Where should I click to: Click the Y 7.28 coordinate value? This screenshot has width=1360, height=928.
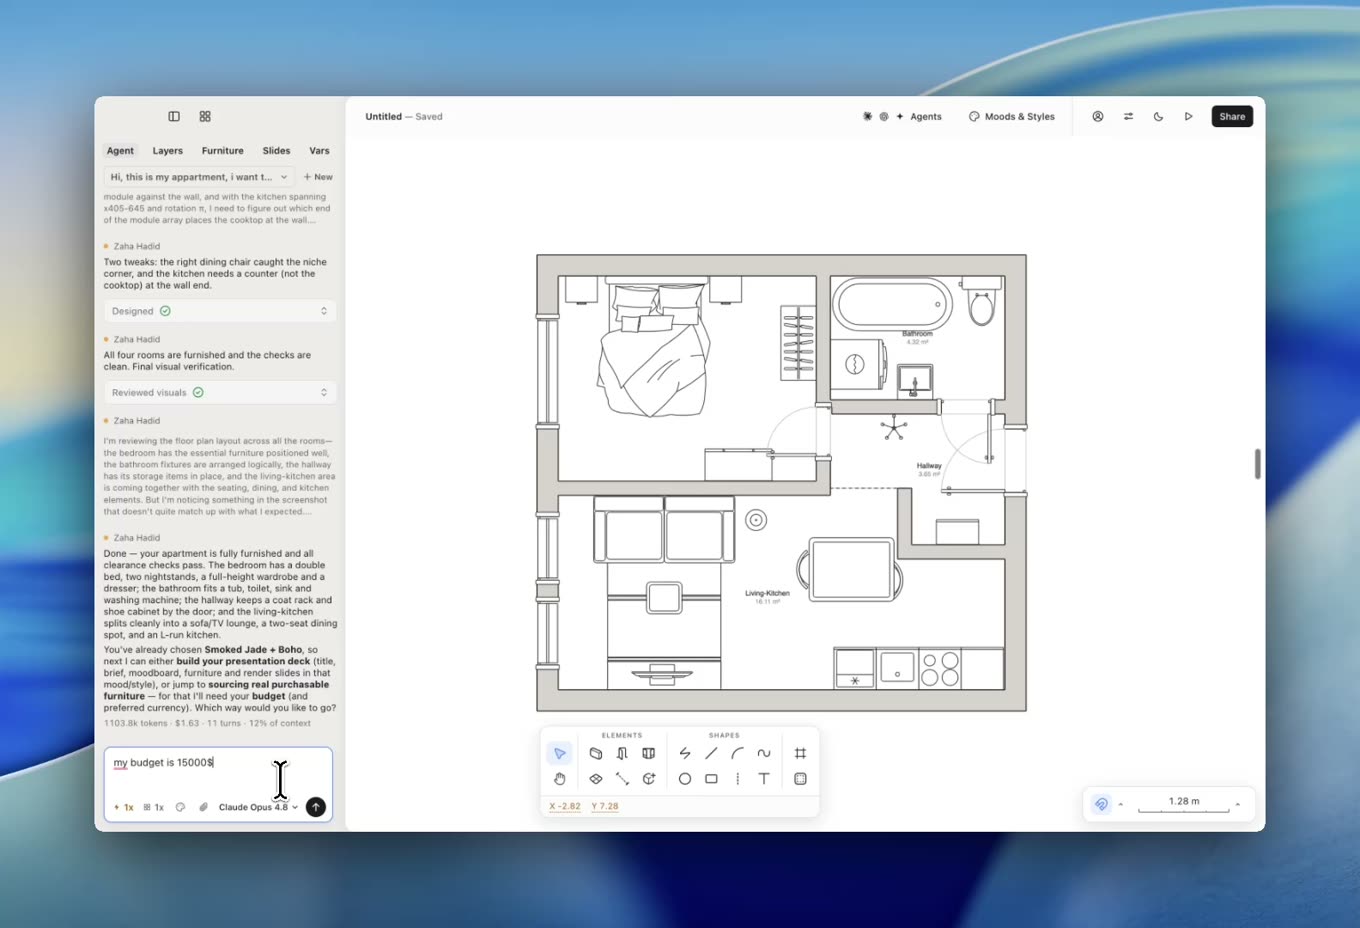click(x=605, y=806)
